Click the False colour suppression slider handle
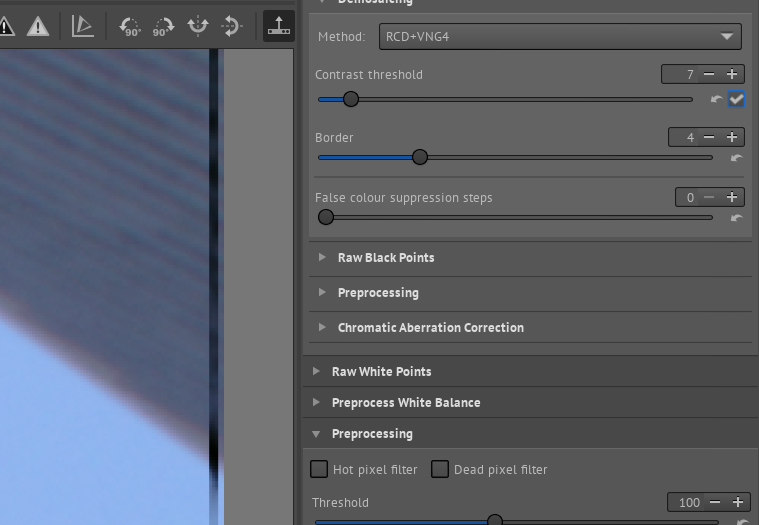 coord(326,217)
